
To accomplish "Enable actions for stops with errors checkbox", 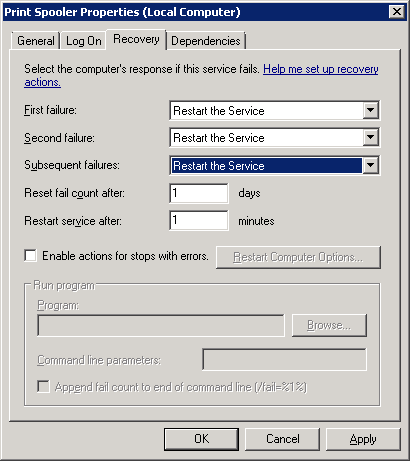I will (30, 256).
